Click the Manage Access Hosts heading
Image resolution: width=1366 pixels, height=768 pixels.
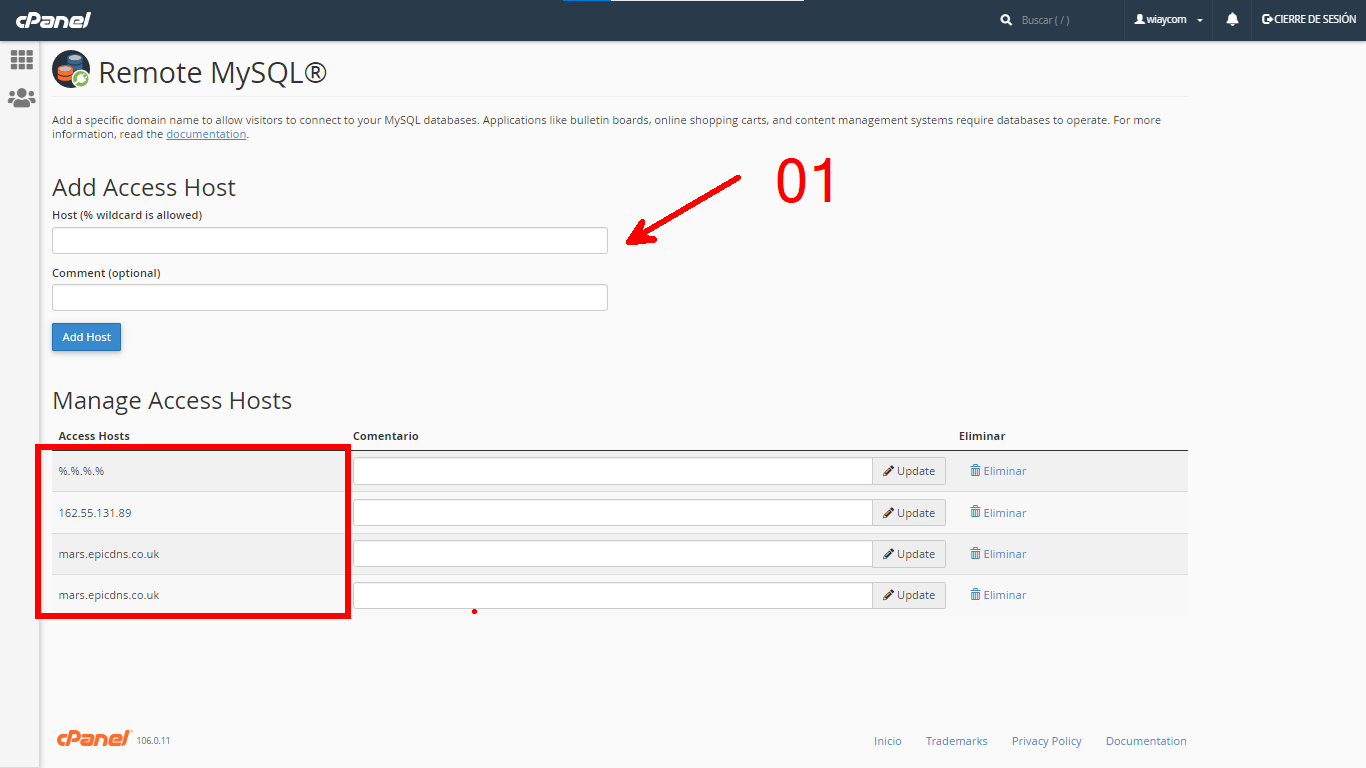pyautogui.click(x=172, y=401)
